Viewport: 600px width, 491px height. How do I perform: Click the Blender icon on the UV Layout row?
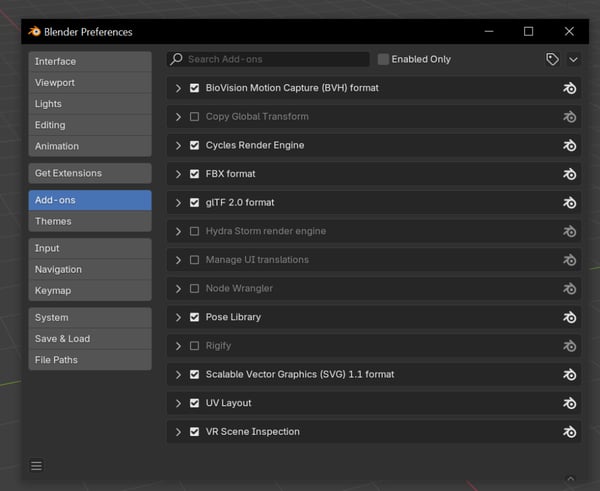click(569, 404)
